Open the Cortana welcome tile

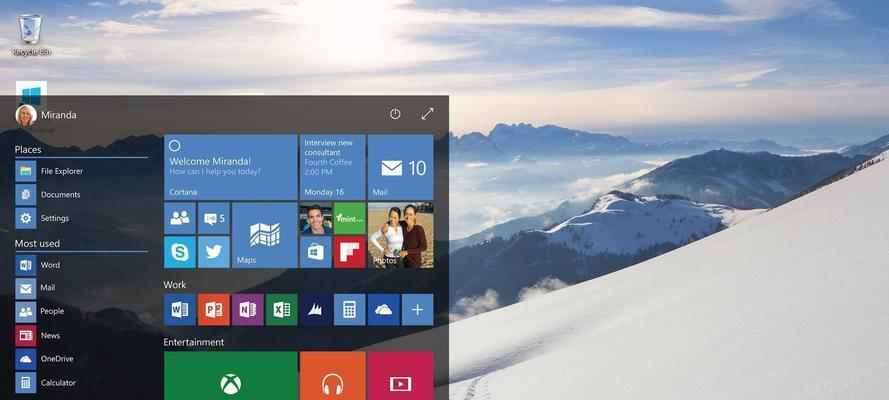pyautogui.click(x=230, y=167)
